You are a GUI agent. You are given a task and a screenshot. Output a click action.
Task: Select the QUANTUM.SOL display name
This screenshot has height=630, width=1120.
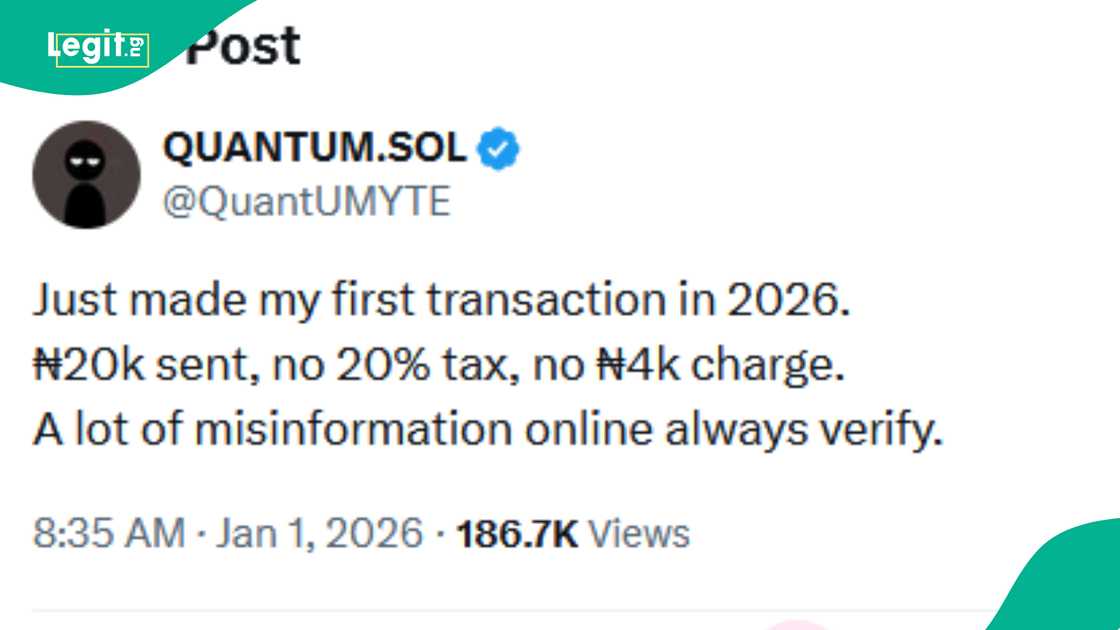(315, 147)
